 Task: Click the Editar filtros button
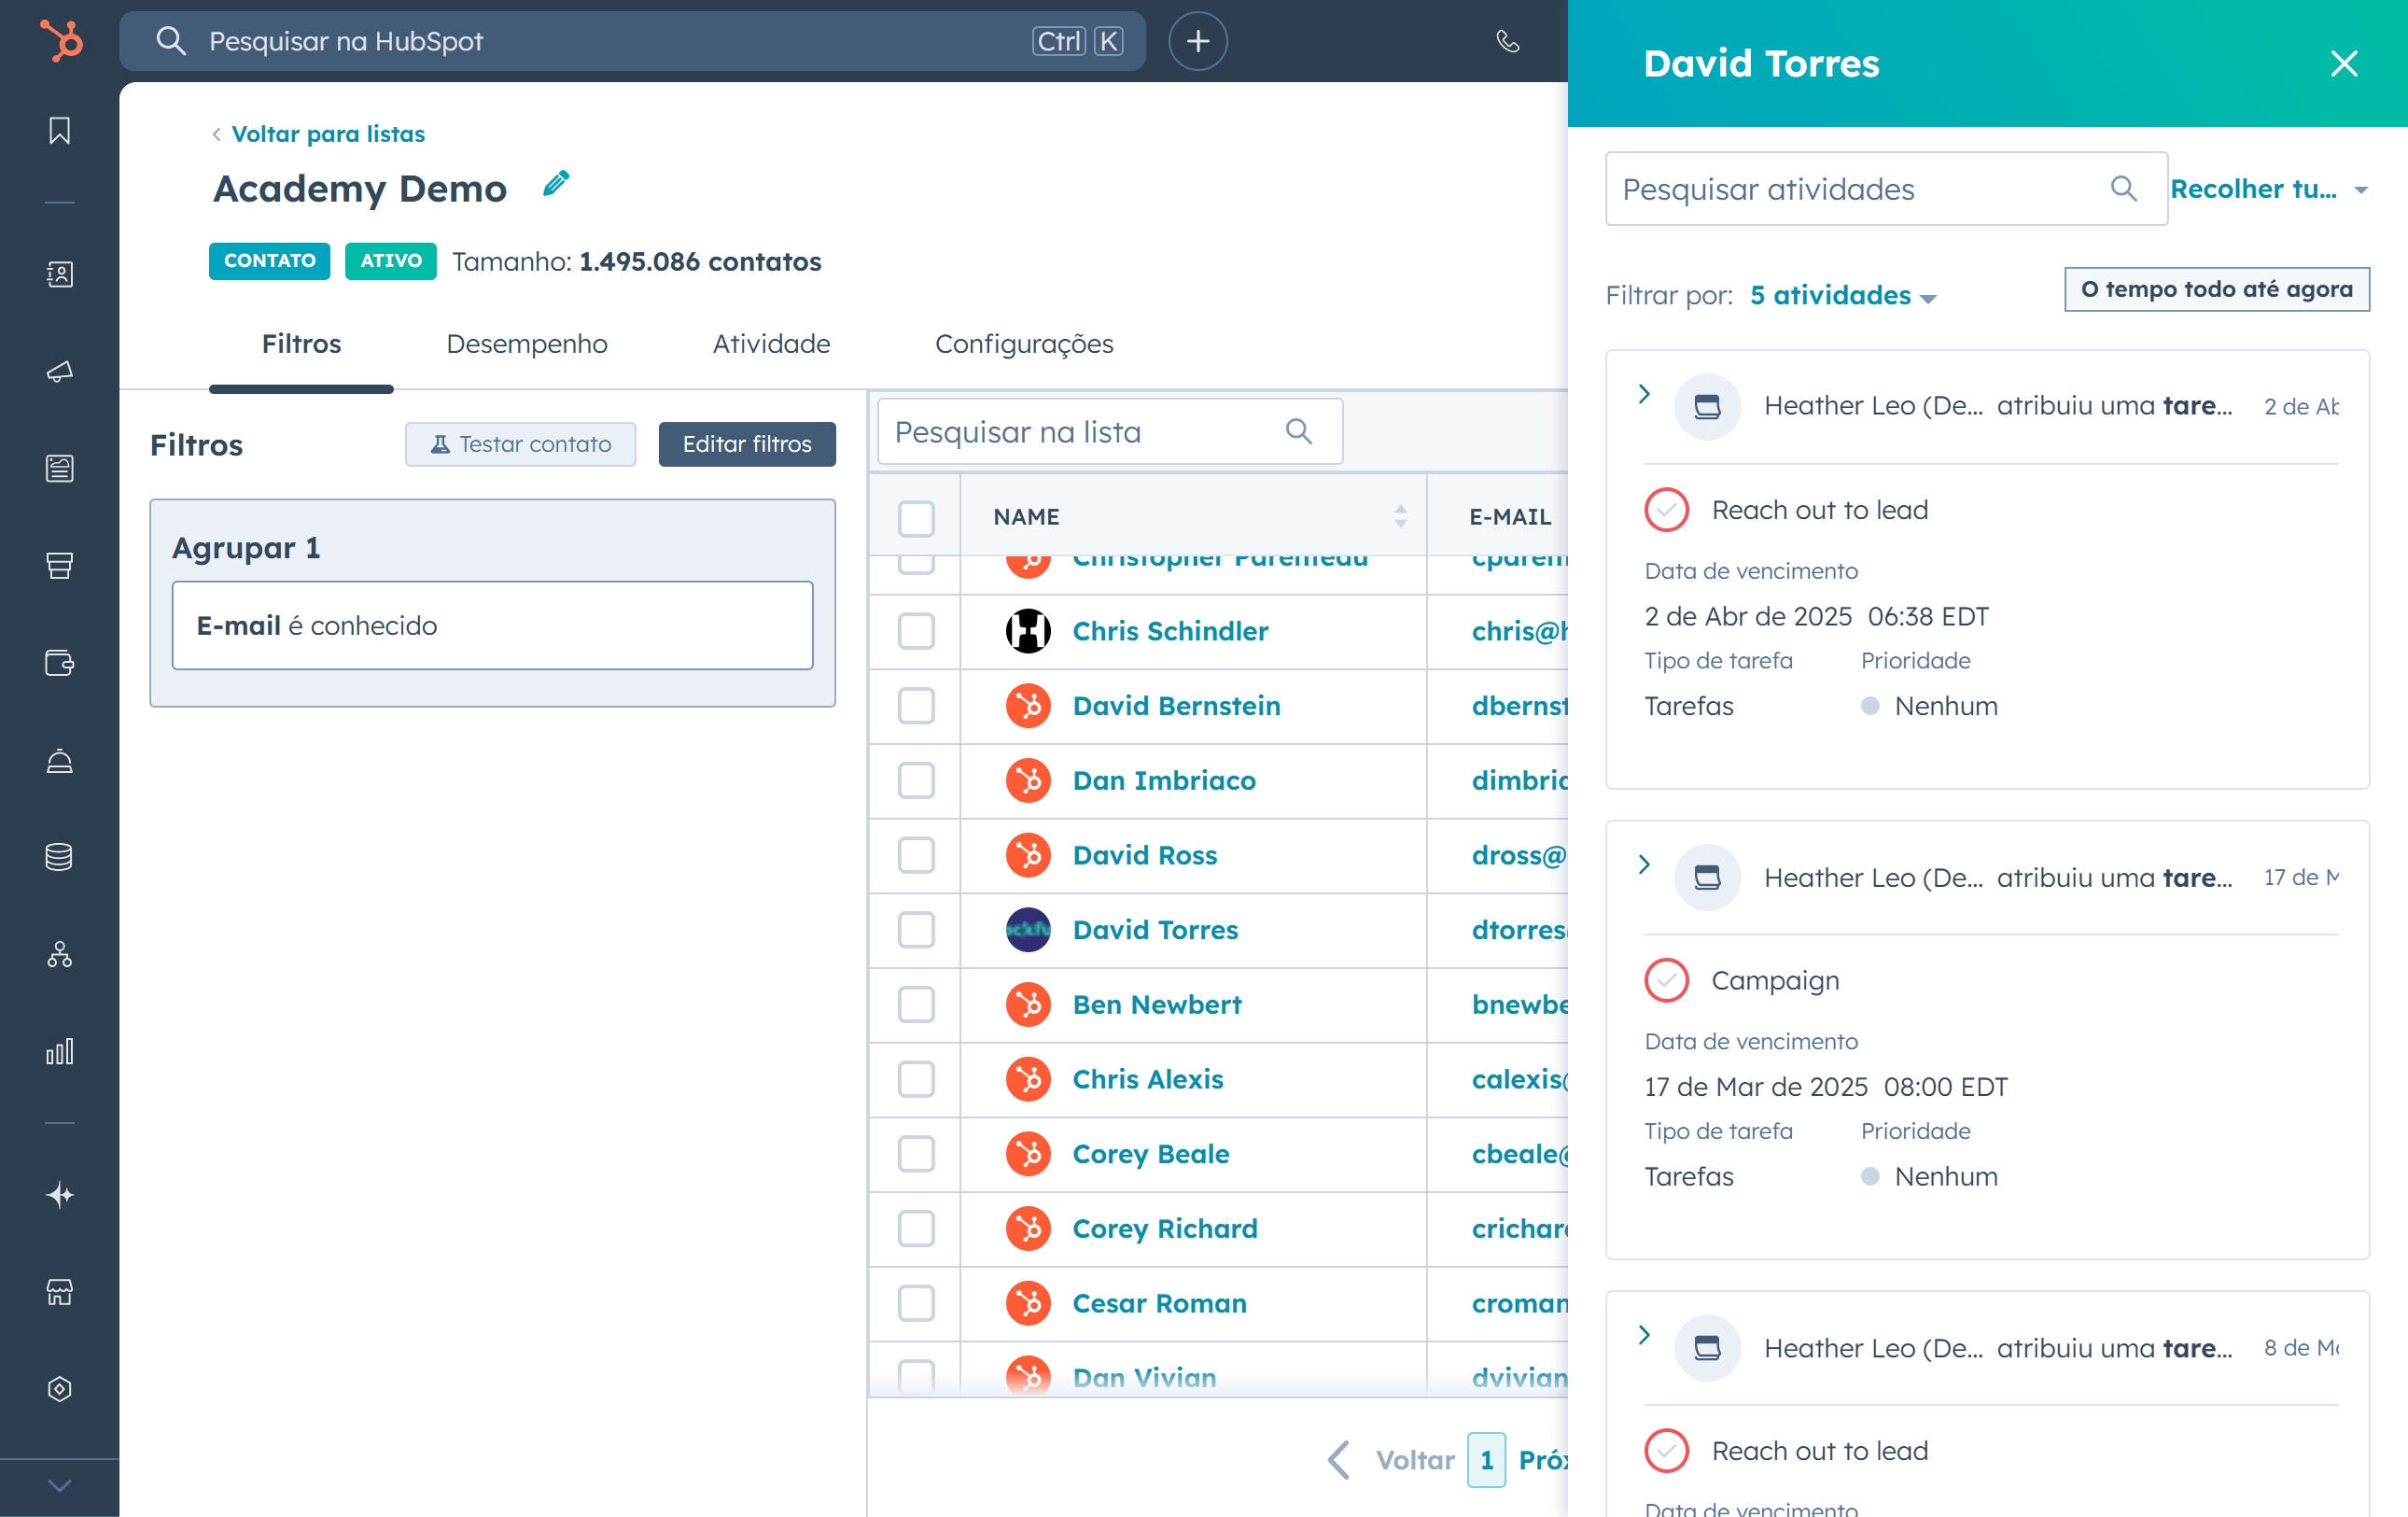click(x=747, y=444)
